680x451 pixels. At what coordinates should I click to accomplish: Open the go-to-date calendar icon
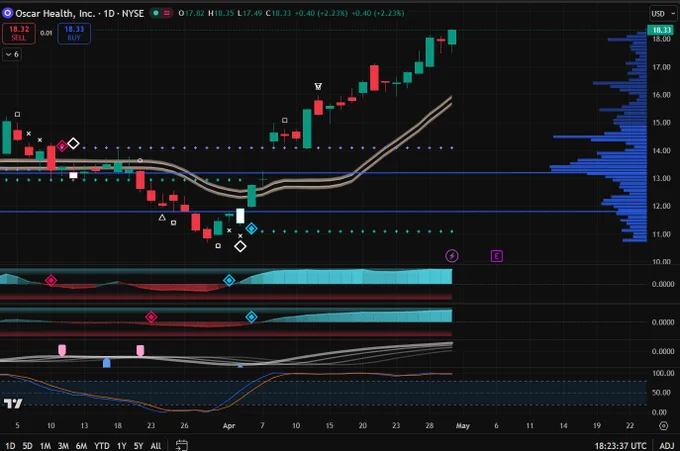[x=182, y=445]
